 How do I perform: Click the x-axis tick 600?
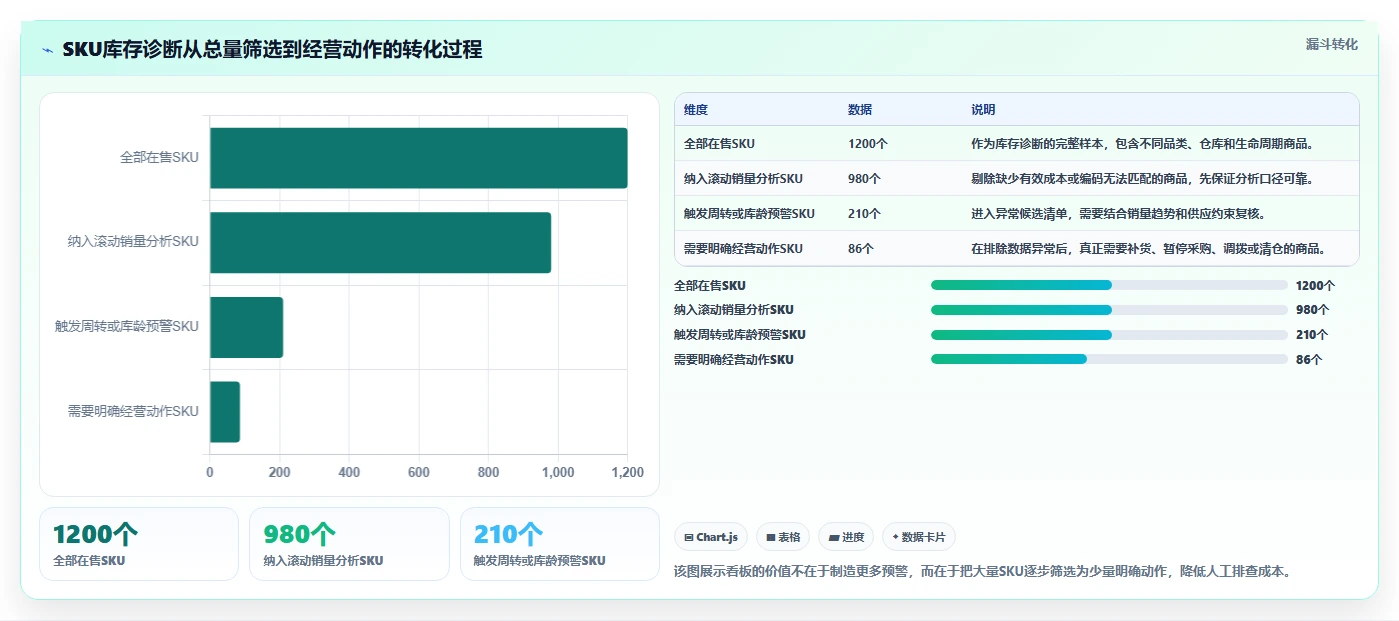[418, 473]
